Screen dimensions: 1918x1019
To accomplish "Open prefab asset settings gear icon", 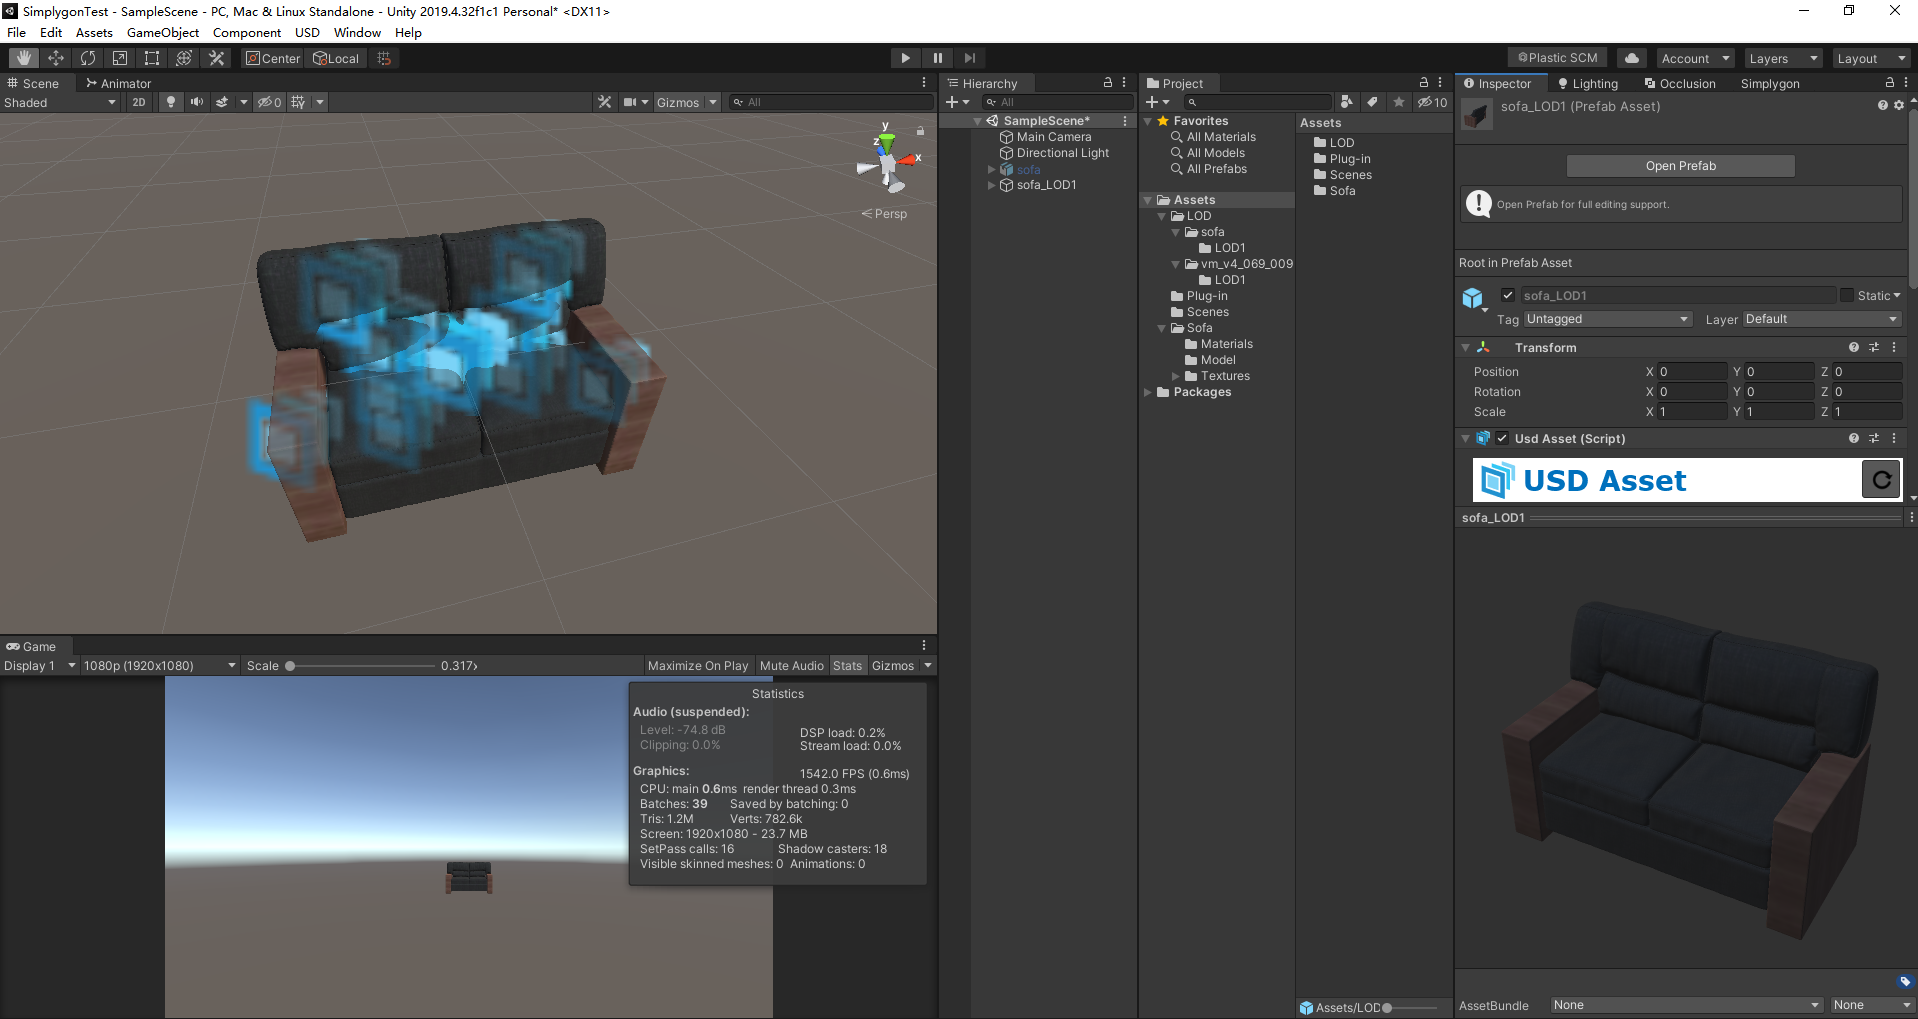I will point(1899,105).
